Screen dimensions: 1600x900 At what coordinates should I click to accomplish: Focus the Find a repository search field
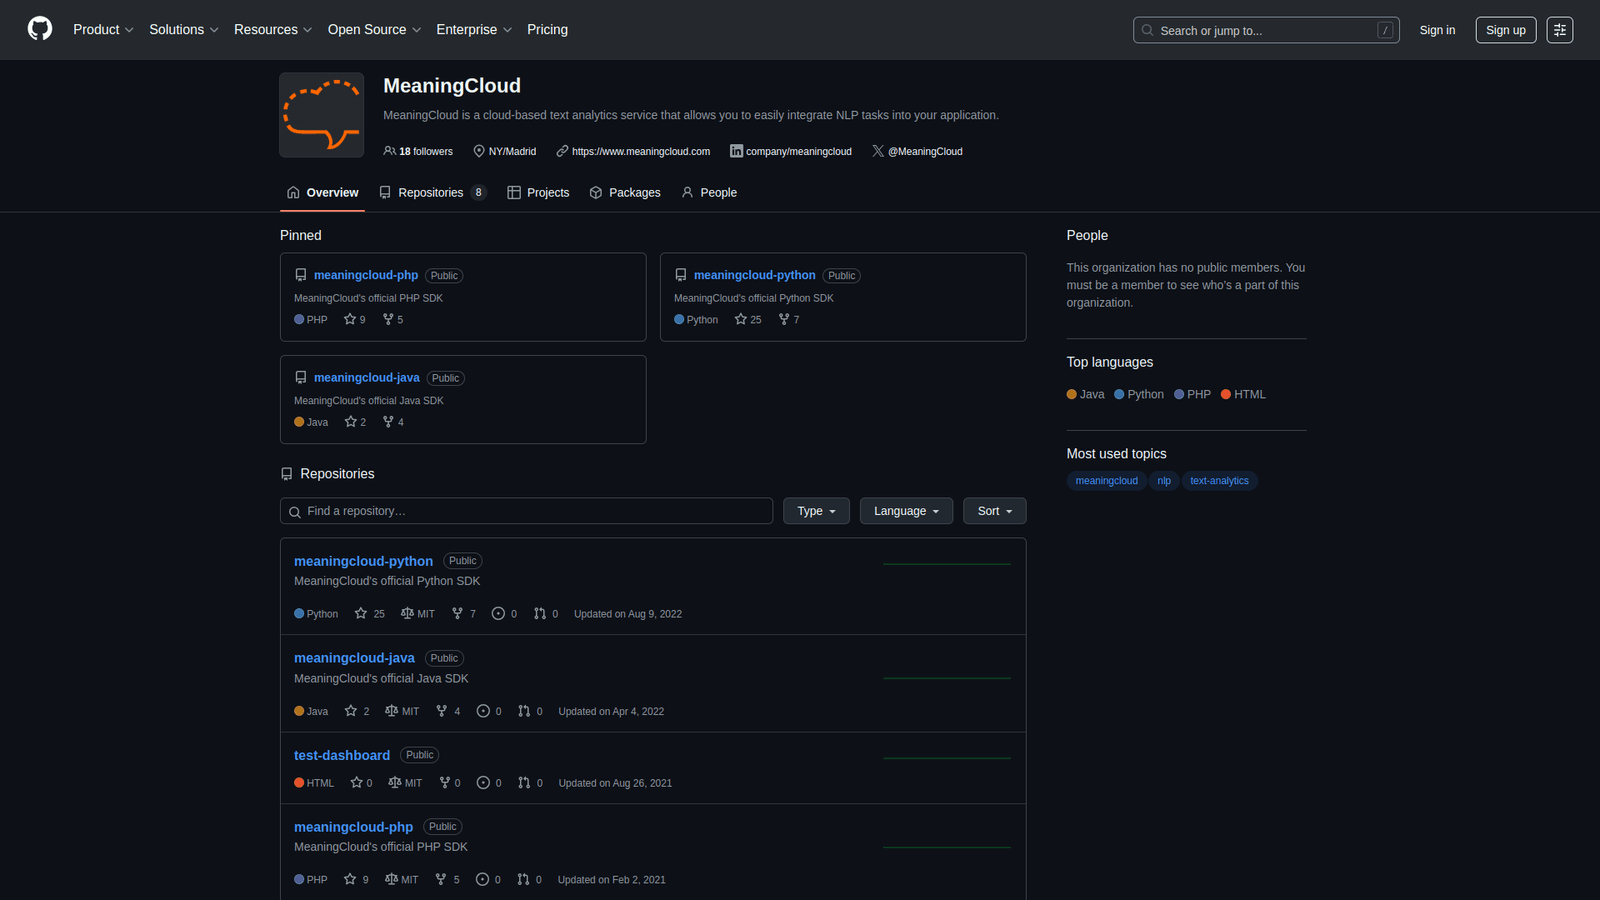click(x=526, y=511)
